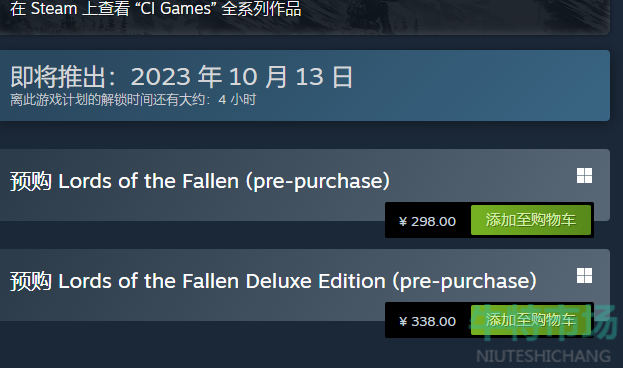
Task: Add Lords of the Fallen ¥298 to cart
Action: 530,220
